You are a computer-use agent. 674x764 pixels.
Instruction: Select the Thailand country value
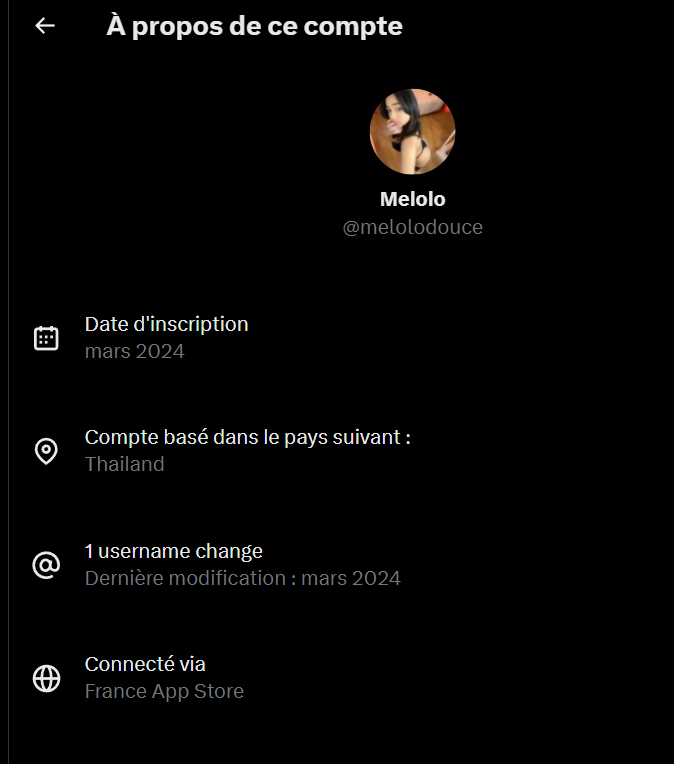tap(124, 464)
